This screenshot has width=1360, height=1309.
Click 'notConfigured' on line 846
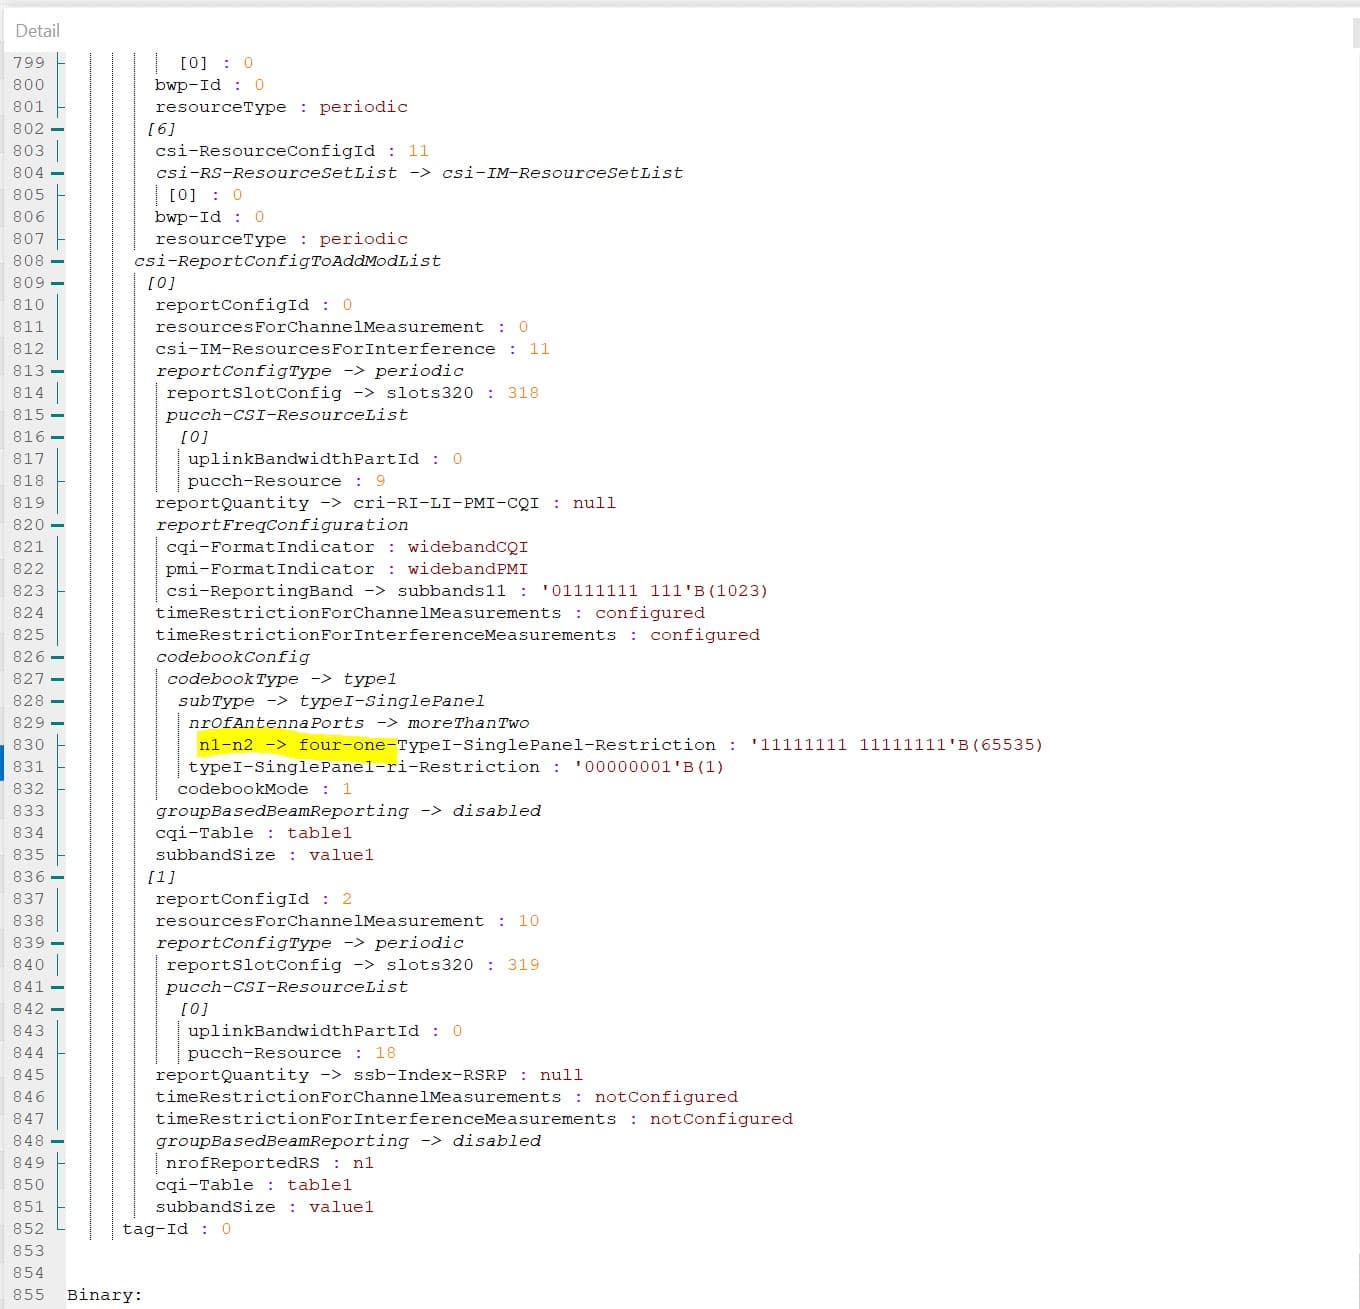click(x=666, y=1097)
